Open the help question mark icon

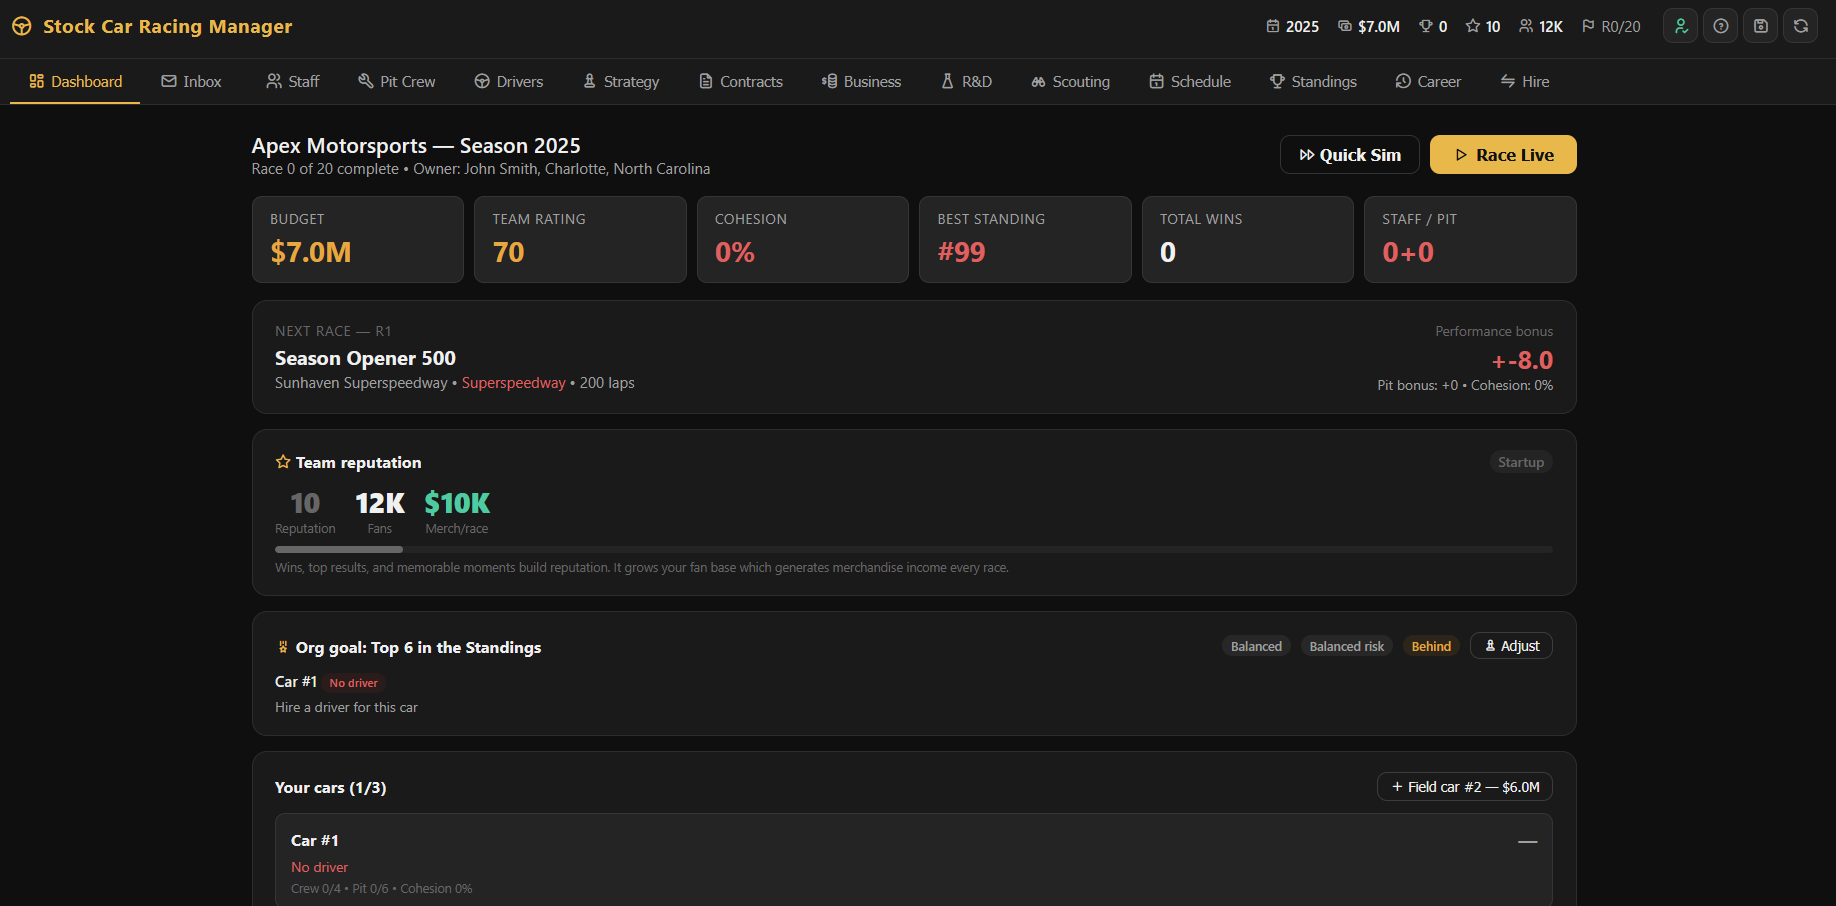1720,26
